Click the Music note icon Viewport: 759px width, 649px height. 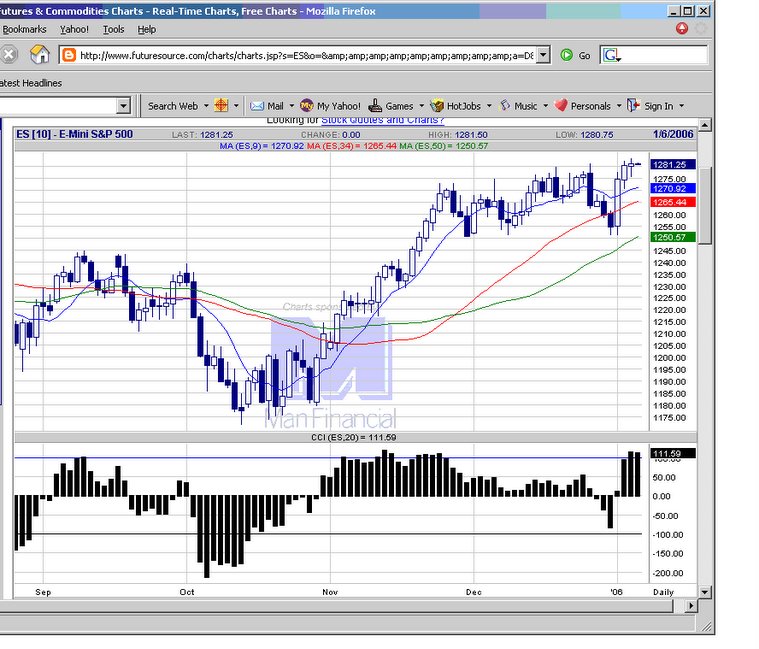coord(505,105)
